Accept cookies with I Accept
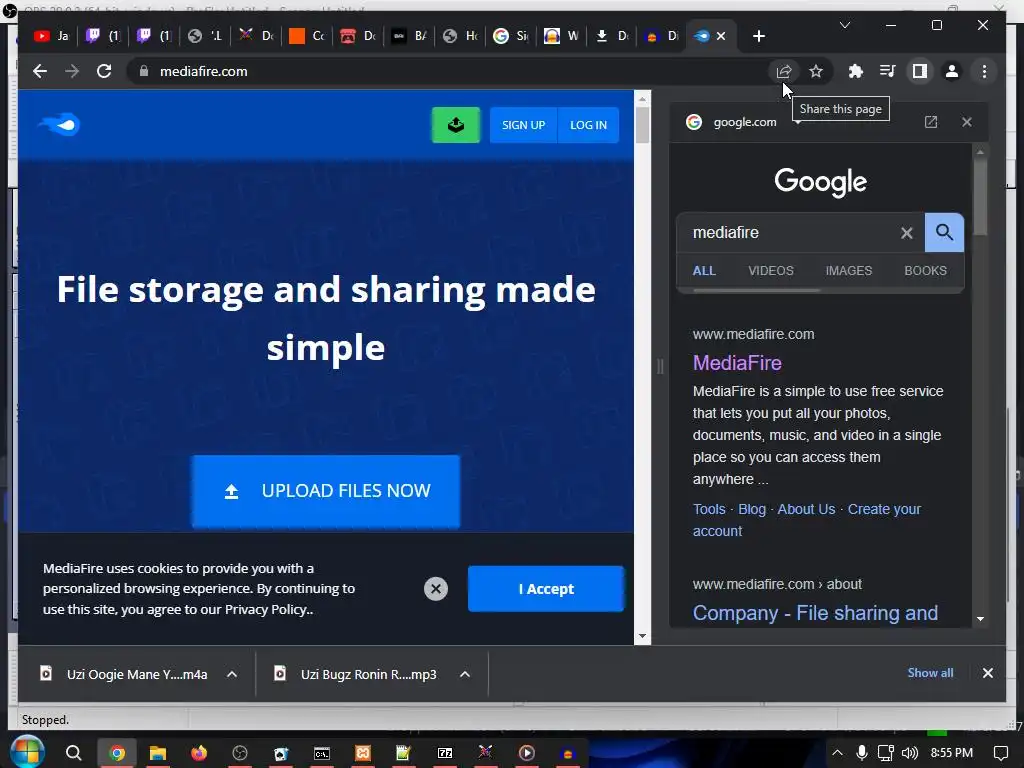Image resolution: width=1024 pixels, height=768 pixels. click(x=546, y=589)
